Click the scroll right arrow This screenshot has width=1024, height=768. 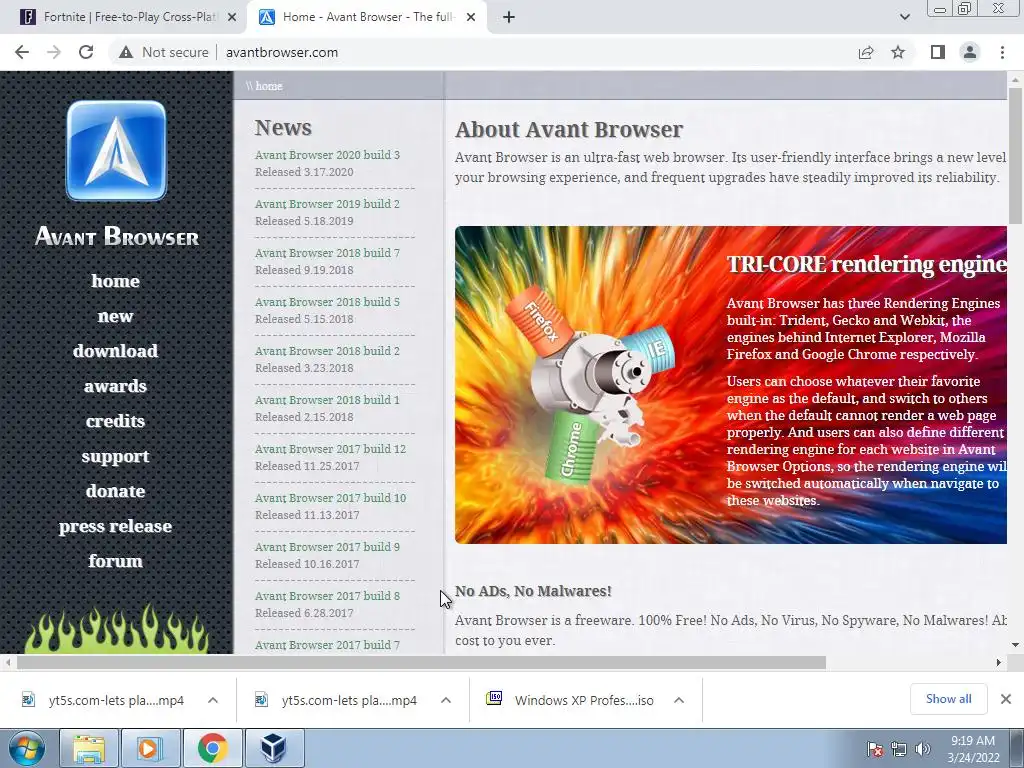click(x=999, y=663)
